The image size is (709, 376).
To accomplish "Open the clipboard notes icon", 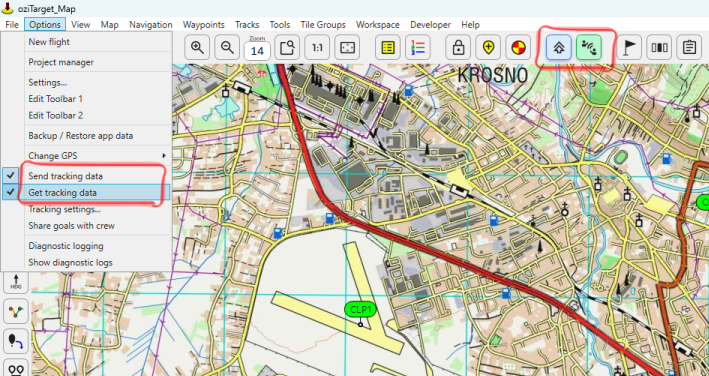I will tap(689, 47).
